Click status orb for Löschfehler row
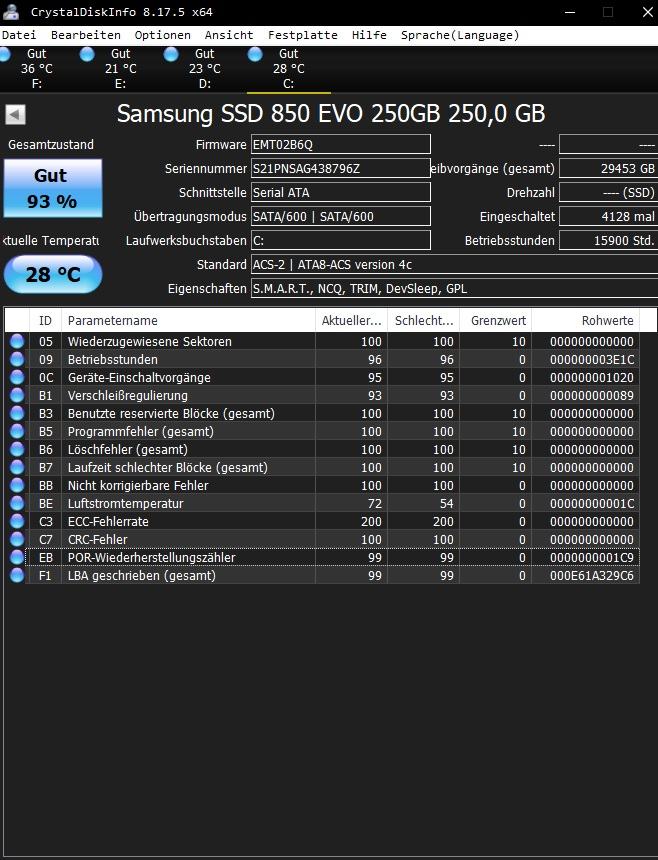Viewport: 658px width, 860px height. click(17, 449)
